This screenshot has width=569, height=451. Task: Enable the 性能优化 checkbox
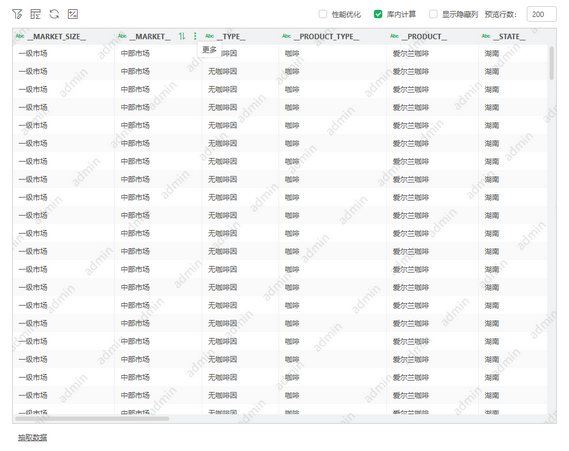(323, 14)
